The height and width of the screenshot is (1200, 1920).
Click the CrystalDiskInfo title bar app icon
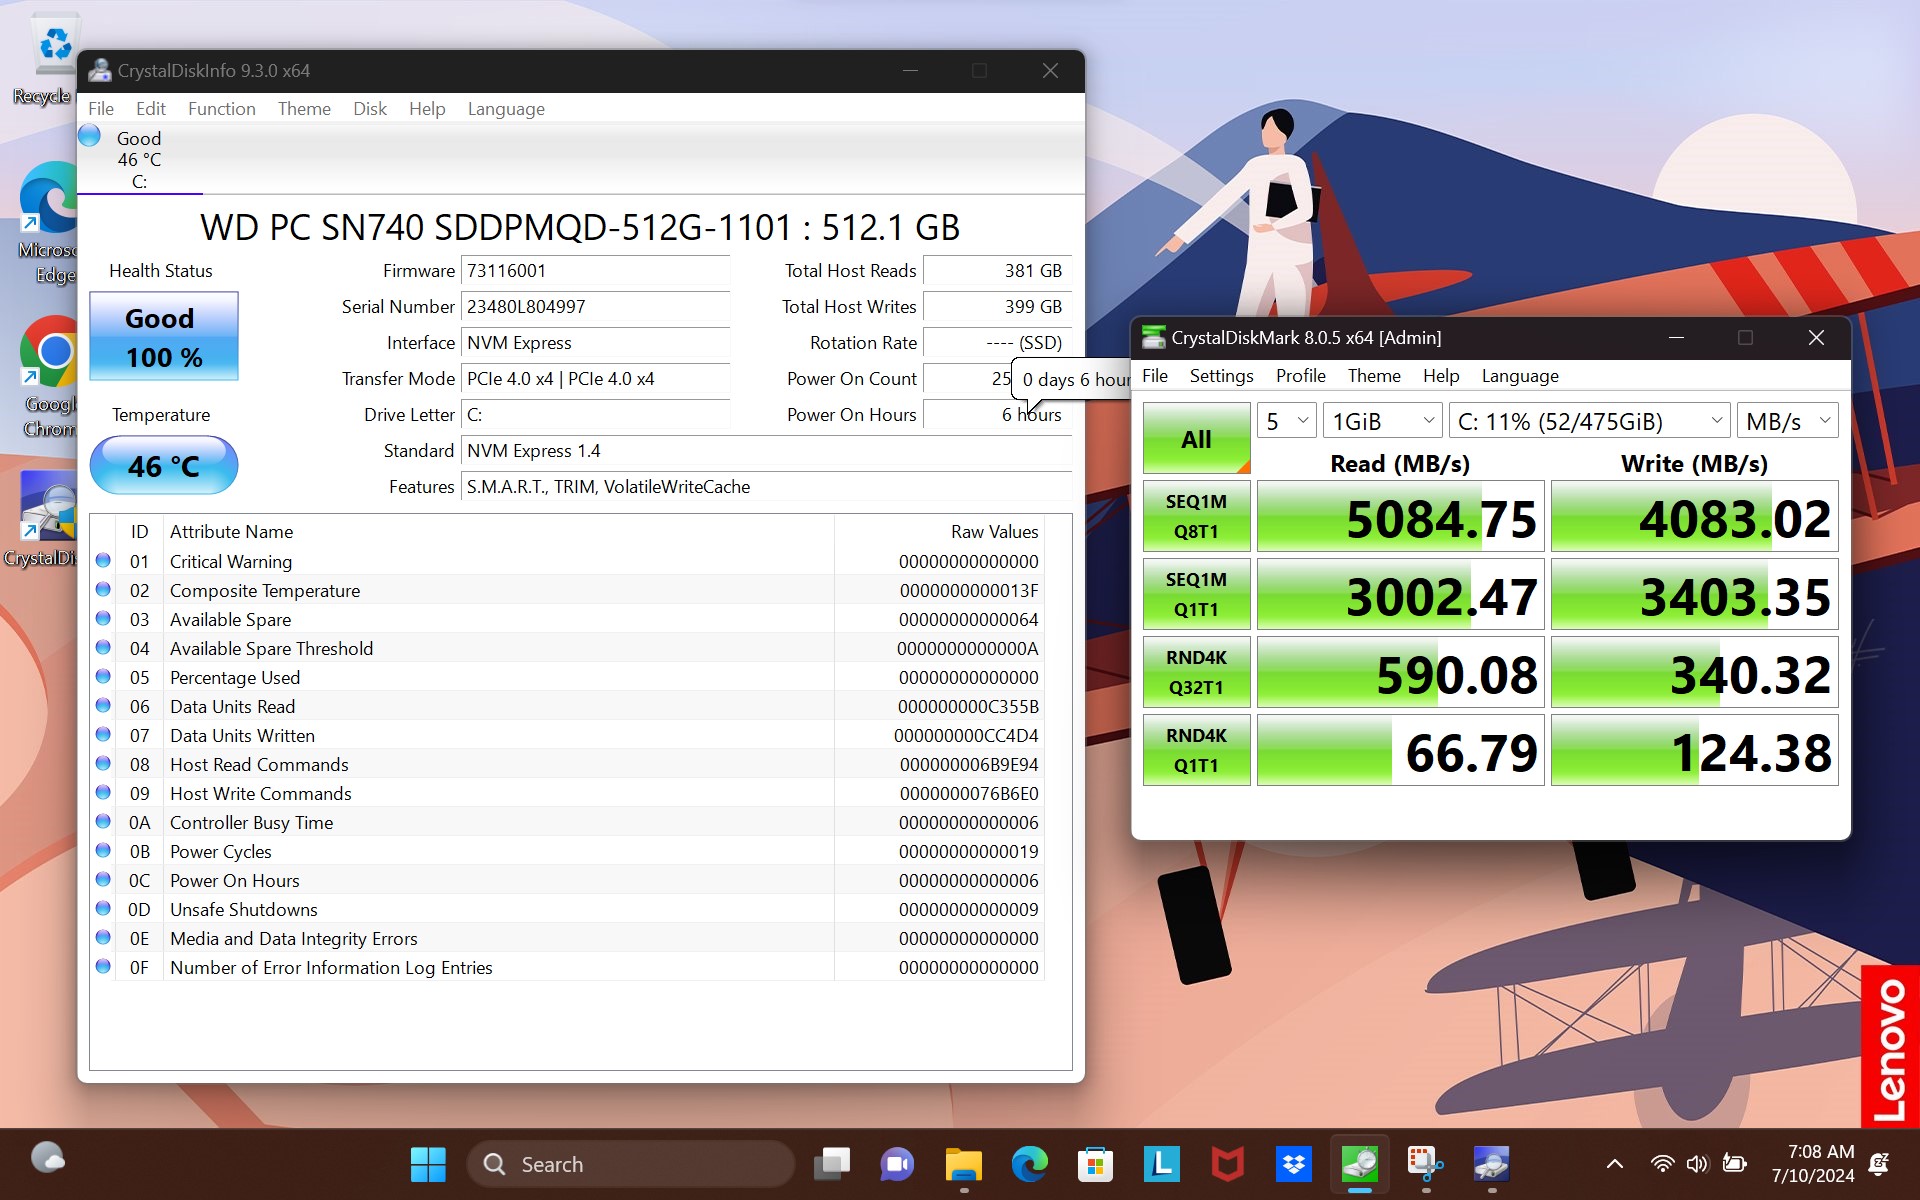(100, 70)
